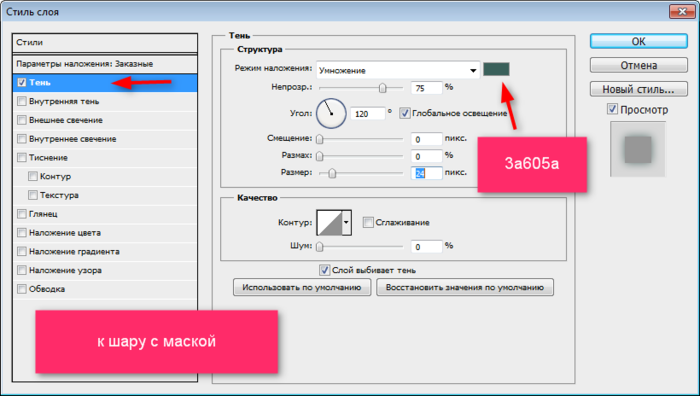Click the Новый стиль... button
This screenshot has height=396, width=700.
coord(638,89)
